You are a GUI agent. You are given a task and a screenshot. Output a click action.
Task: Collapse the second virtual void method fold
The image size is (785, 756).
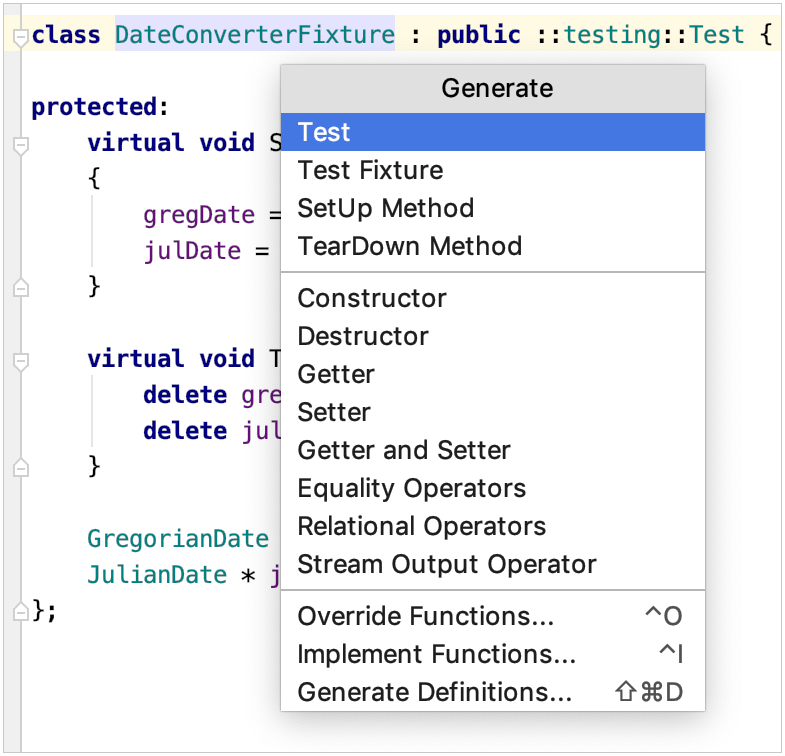[x=20, y=362]
